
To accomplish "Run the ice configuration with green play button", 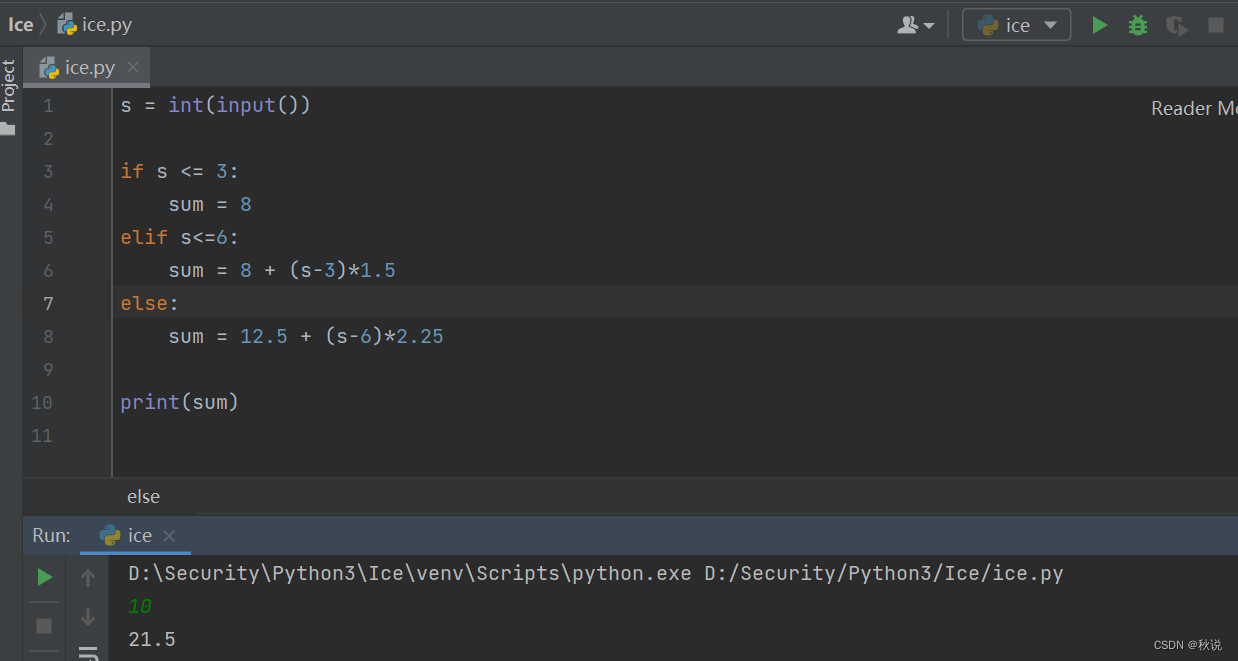I will (1099, 25).
